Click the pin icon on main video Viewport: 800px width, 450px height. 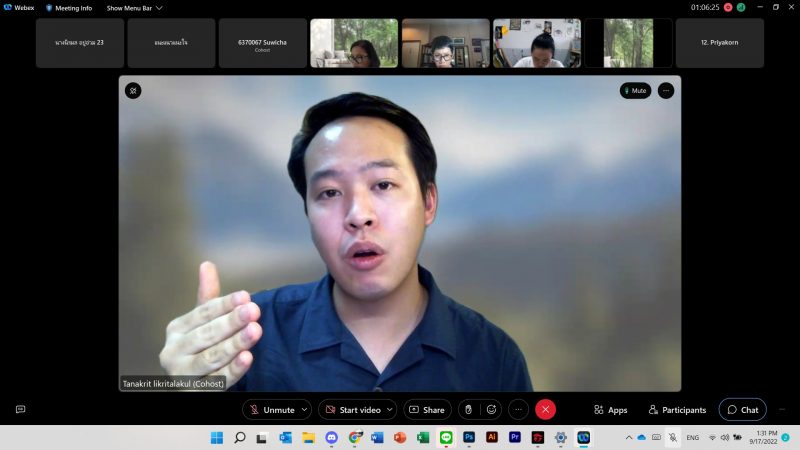click(x=133, y=91)
